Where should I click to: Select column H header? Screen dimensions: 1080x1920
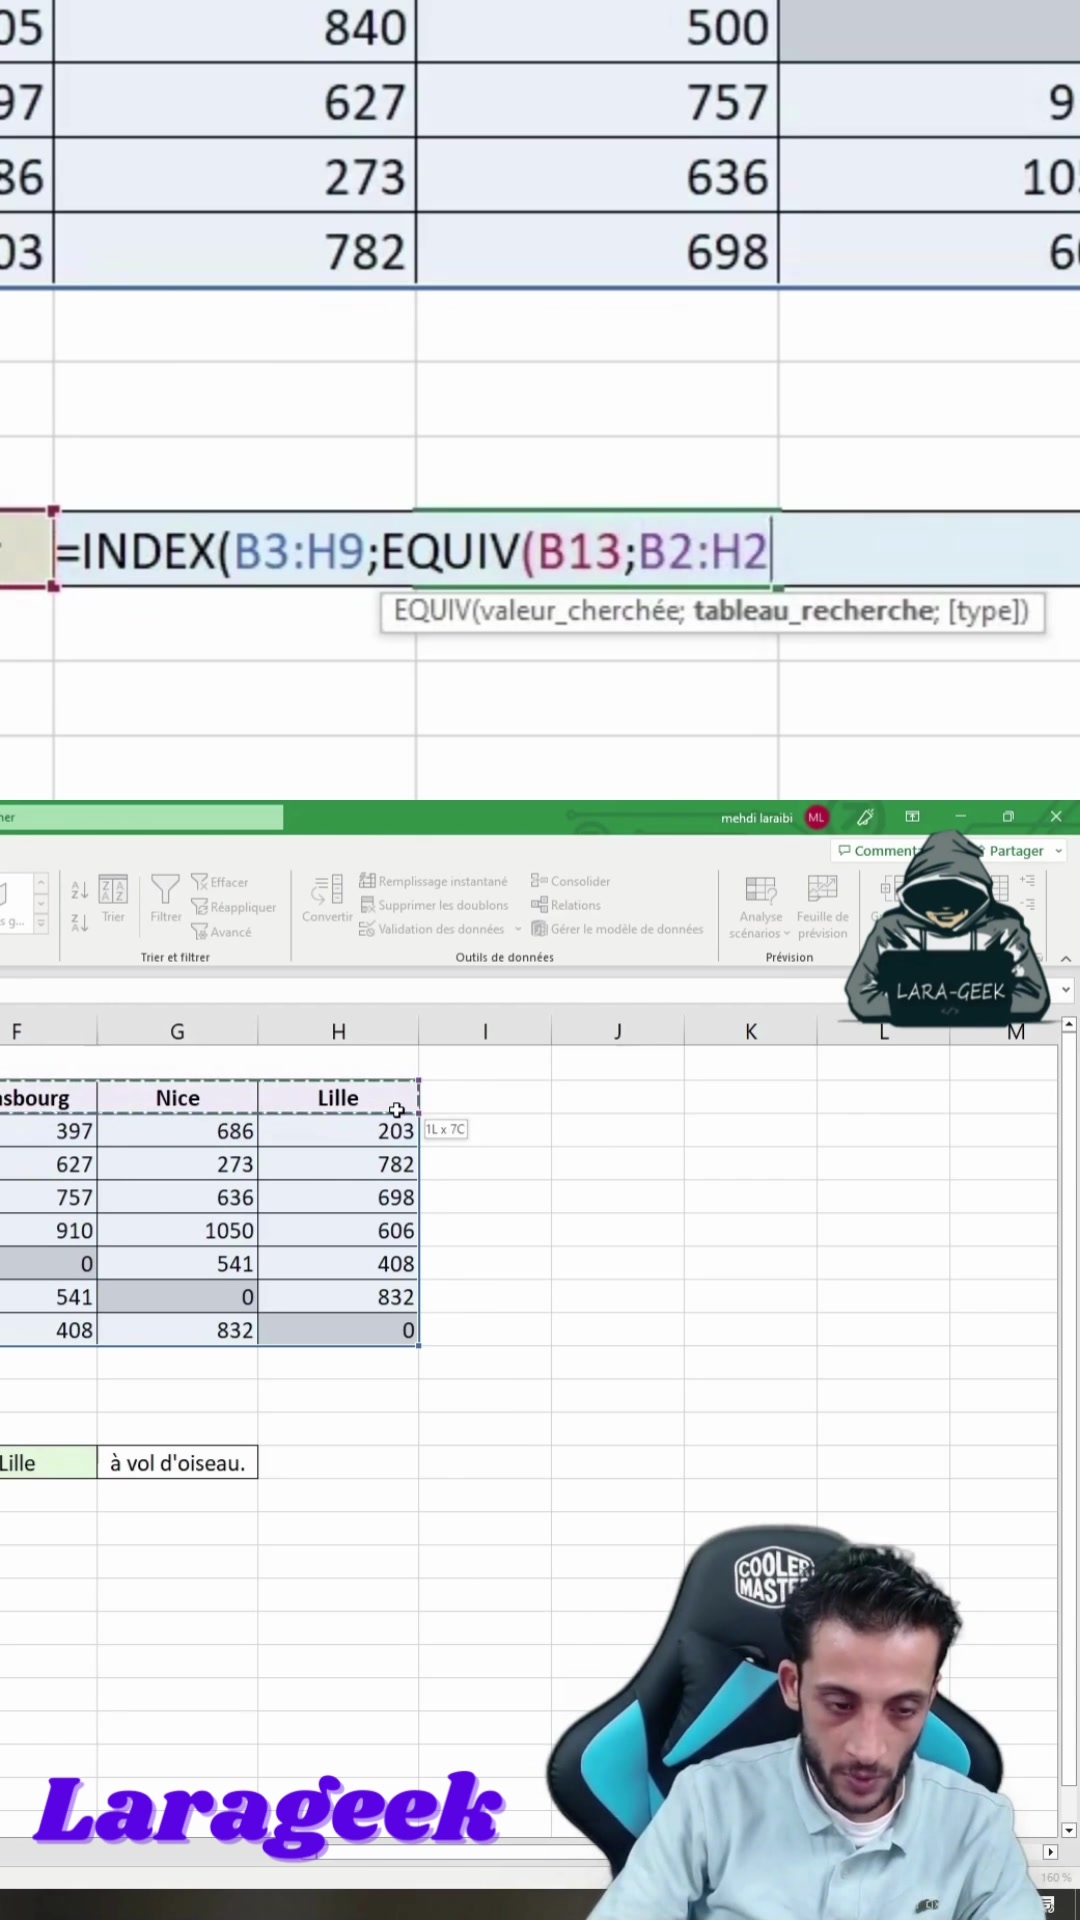pos(338,1031)
